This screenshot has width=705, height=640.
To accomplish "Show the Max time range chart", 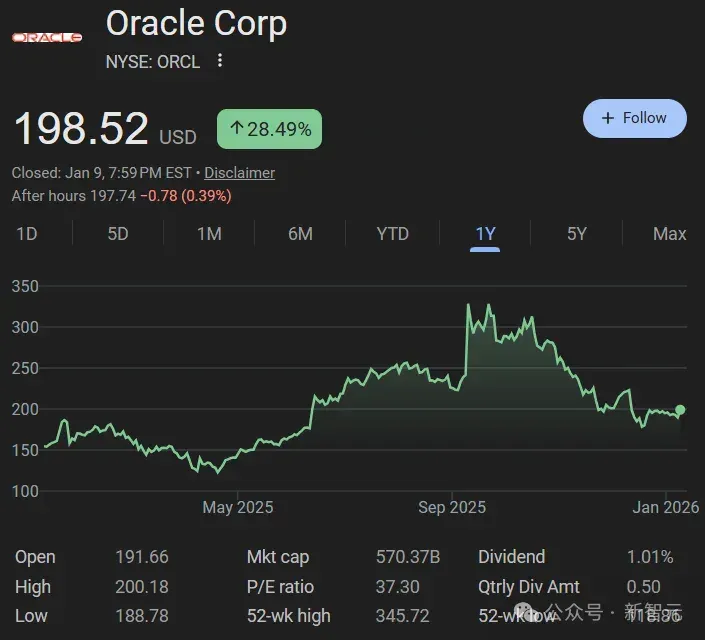I will coord(669,234).
